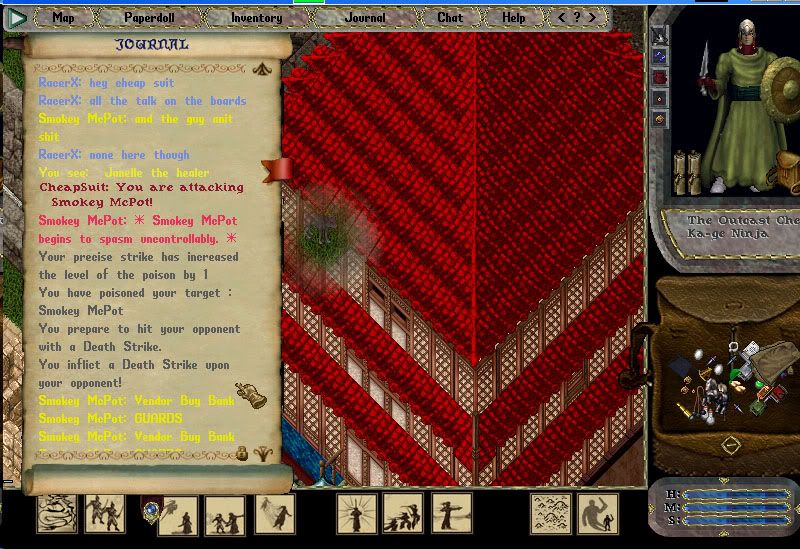Click the potted plant on the rooftop
Screen dimensions: 800x549
pos(321,240)
